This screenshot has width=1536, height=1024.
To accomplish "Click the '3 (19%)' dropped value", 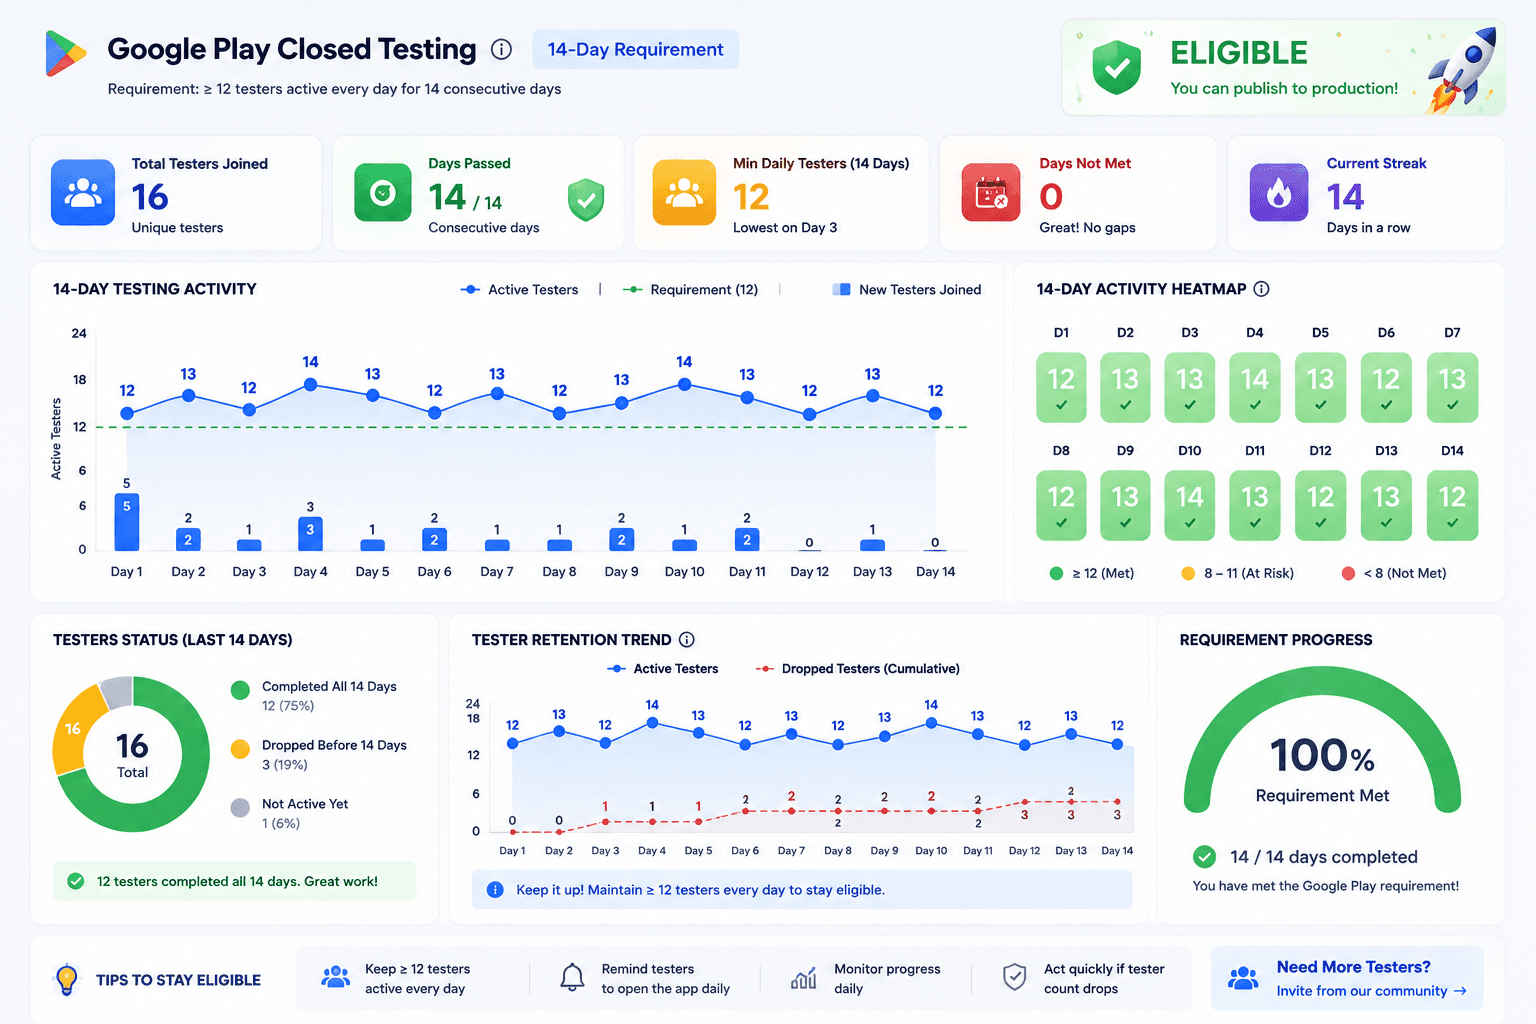I will click(x=285, y=765).
